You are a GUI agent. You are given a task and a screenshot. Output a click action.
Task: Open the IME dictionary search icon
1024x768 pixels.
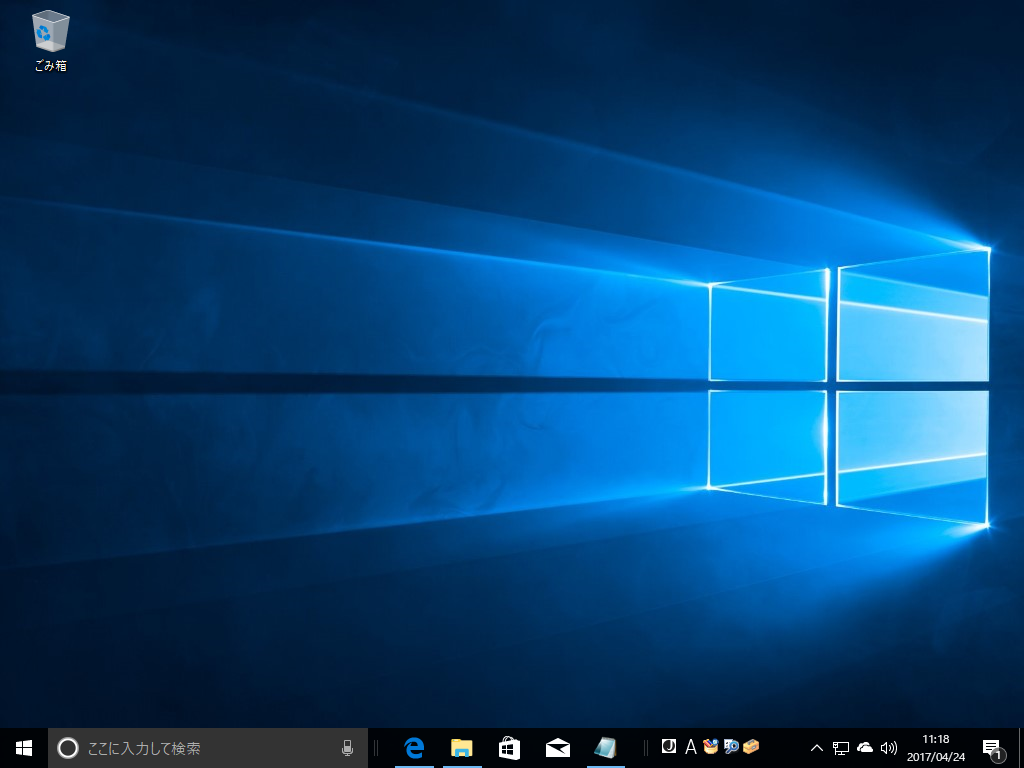coord(731,746)
